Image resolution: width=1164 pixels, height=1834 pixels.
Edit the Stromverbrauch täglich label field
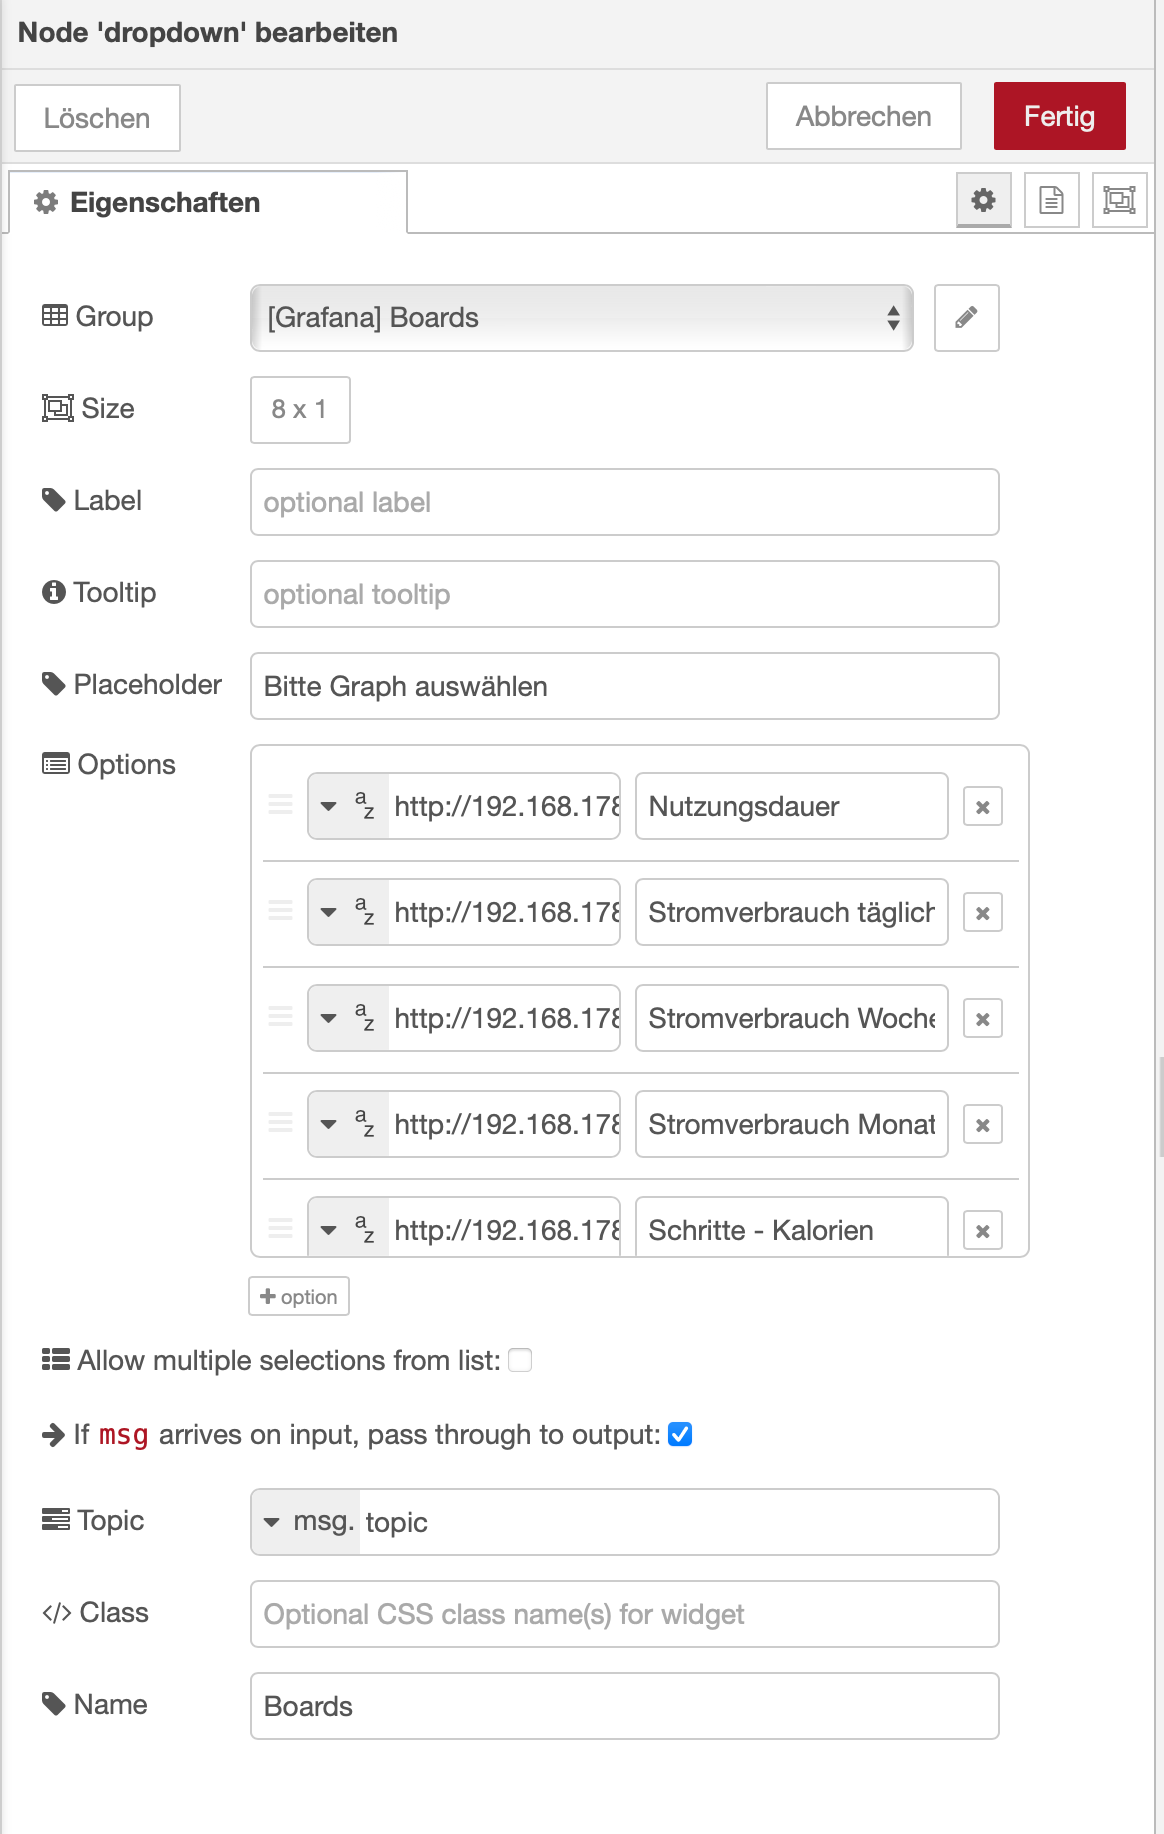pyautogui.click(x=792, y=912)
